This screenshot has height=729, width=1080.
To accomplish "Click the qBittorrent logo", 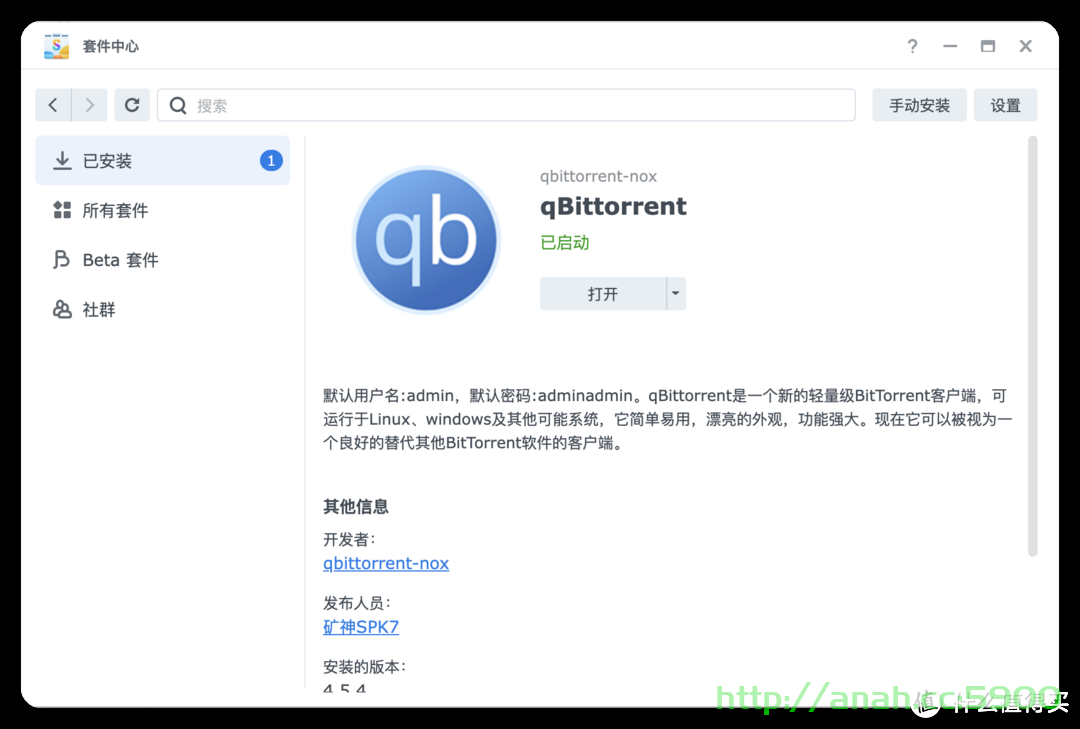I will point(426,240).
